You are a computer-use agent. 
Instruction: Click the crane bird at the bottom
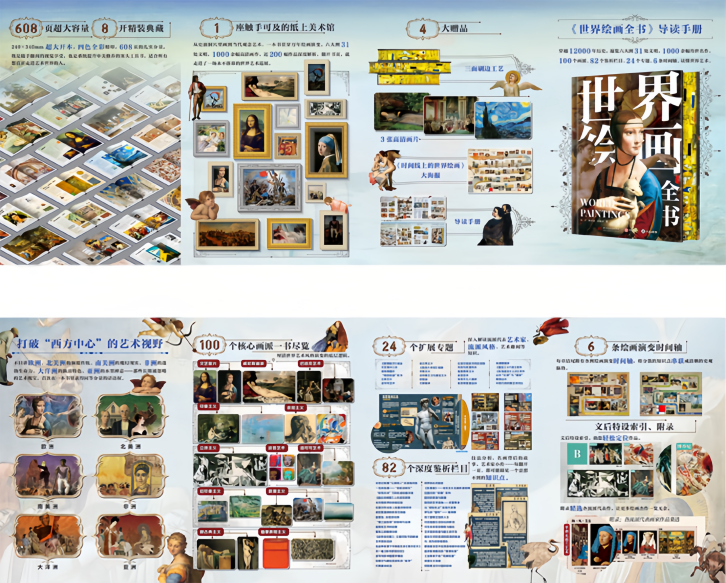(540, 559)
